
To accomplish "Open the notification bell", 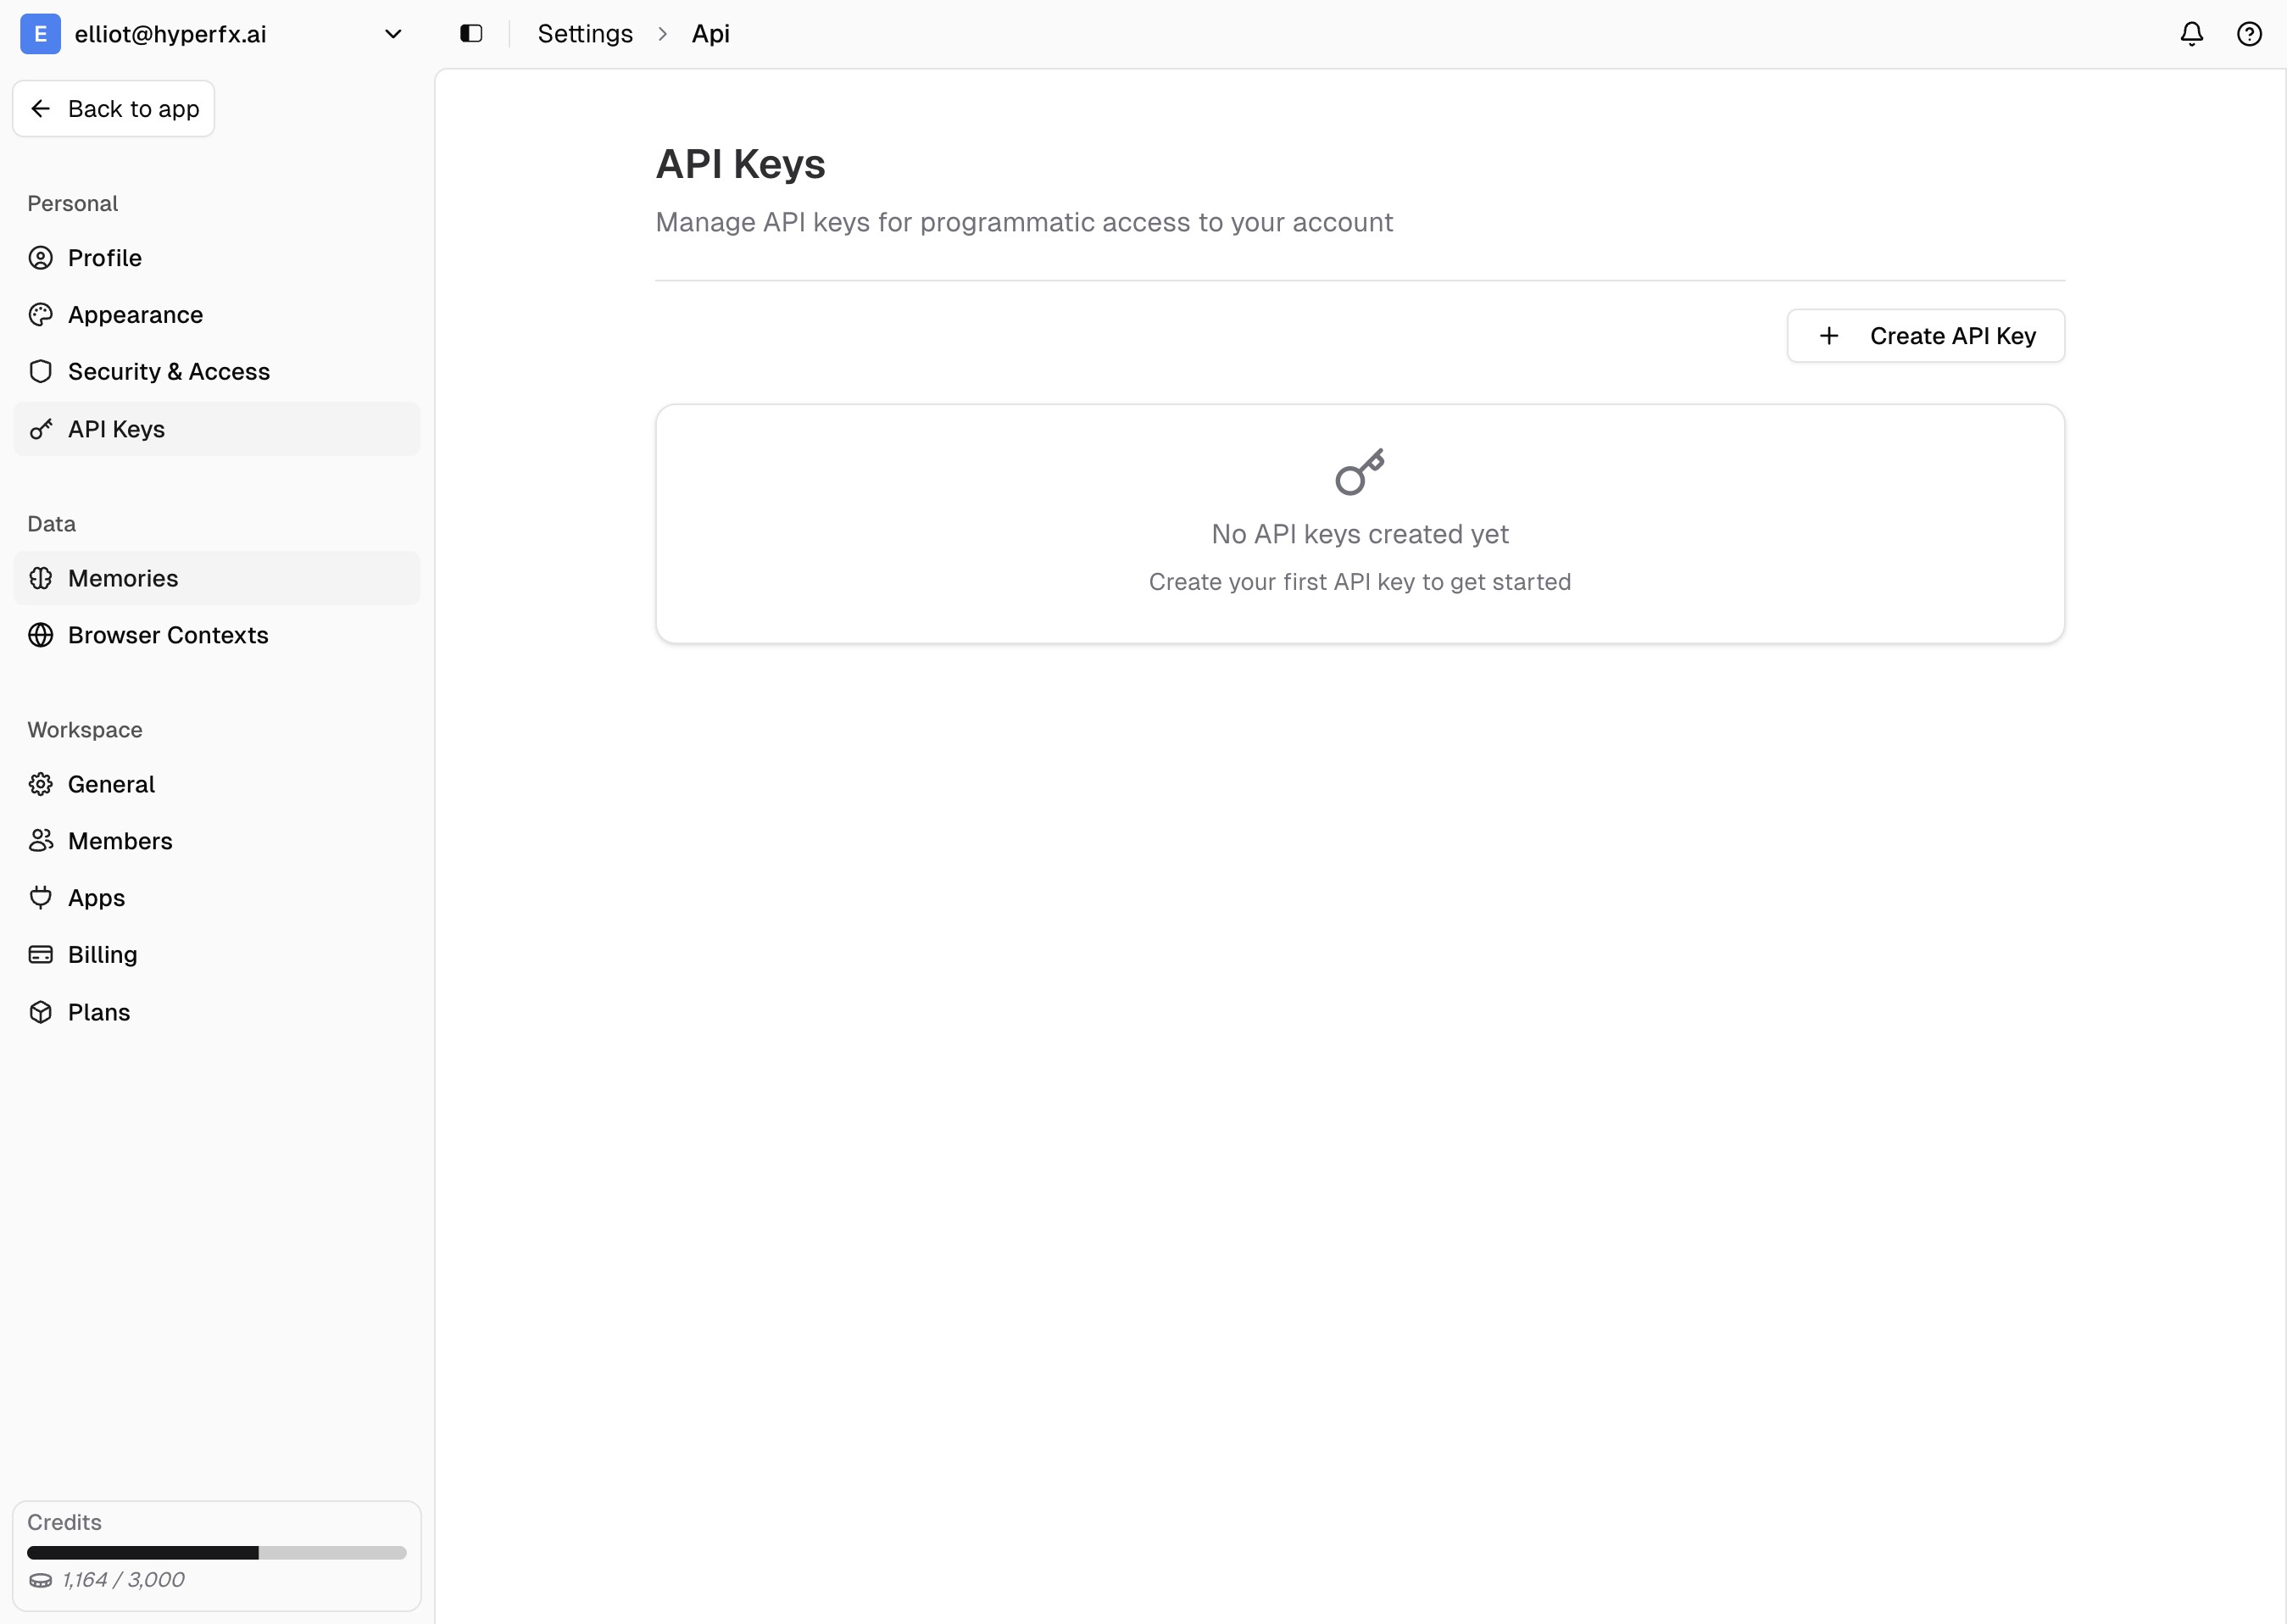I will [x=2190, y=33].
